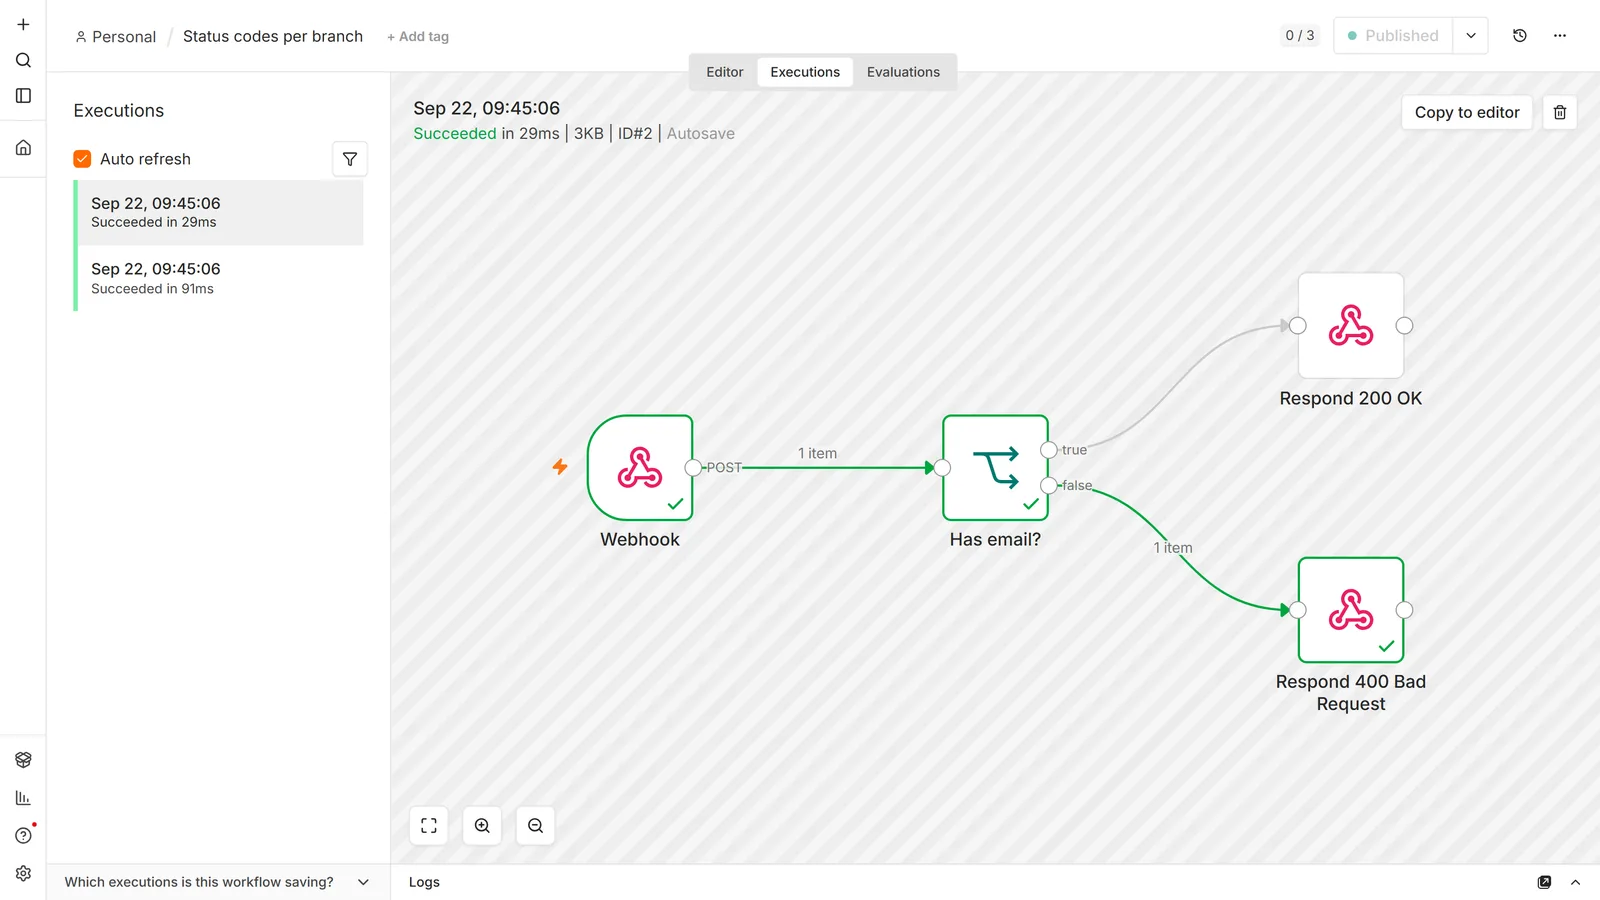1600x900 pixels.
Task: Switch to the Evaluations tab
Action: coord(903,72)
